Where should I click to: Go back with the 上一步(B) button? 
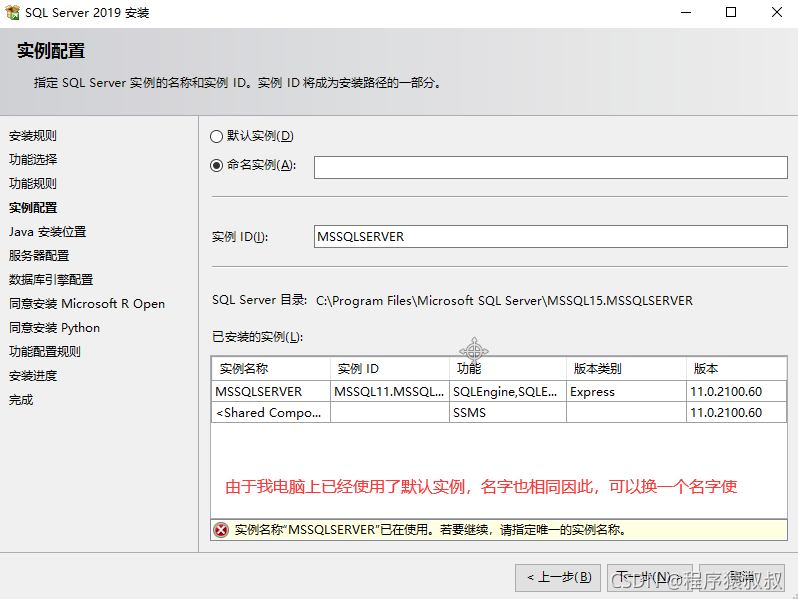click(558, 578)
